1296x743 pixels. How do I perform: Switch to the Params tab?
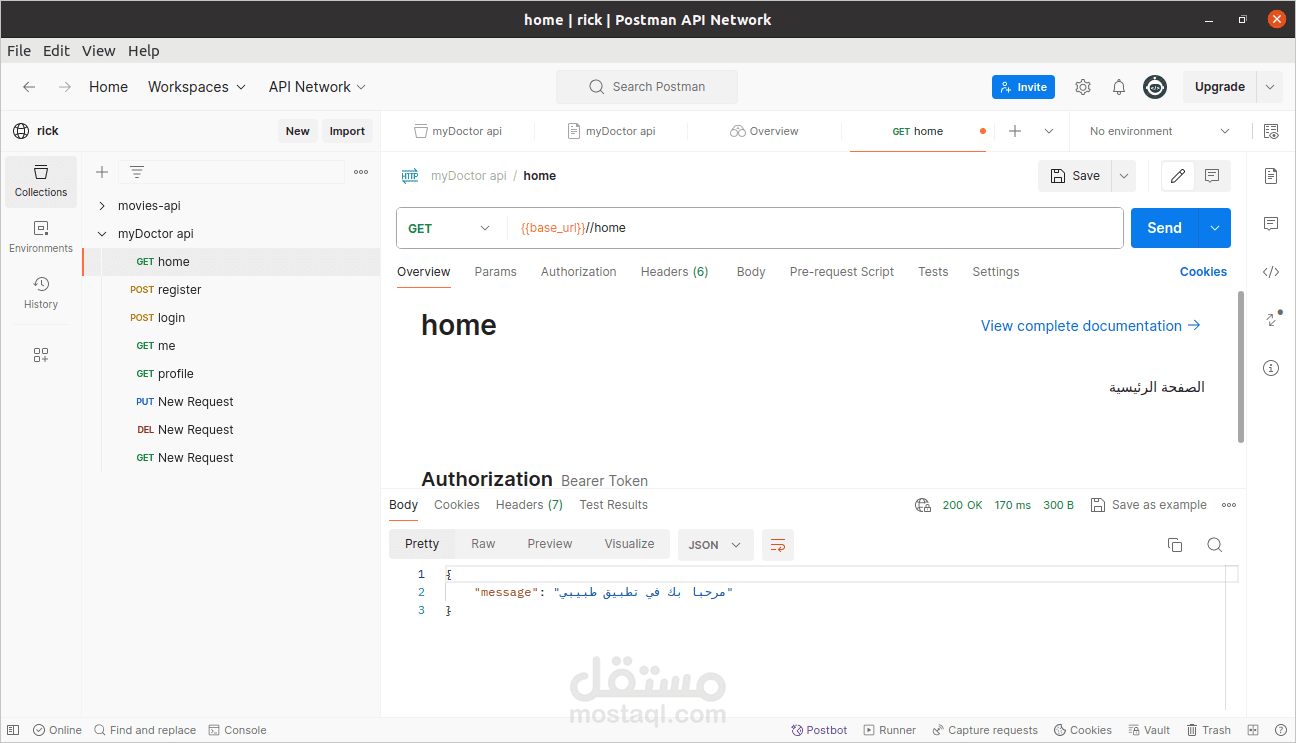tap(496, 272)
